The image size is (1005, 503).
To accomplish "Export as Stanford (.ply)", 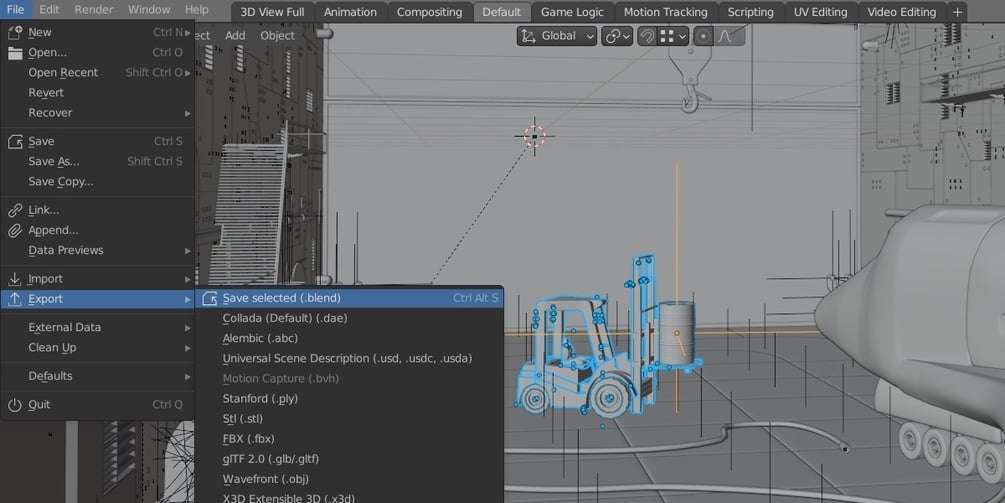I will click(349, 399).
